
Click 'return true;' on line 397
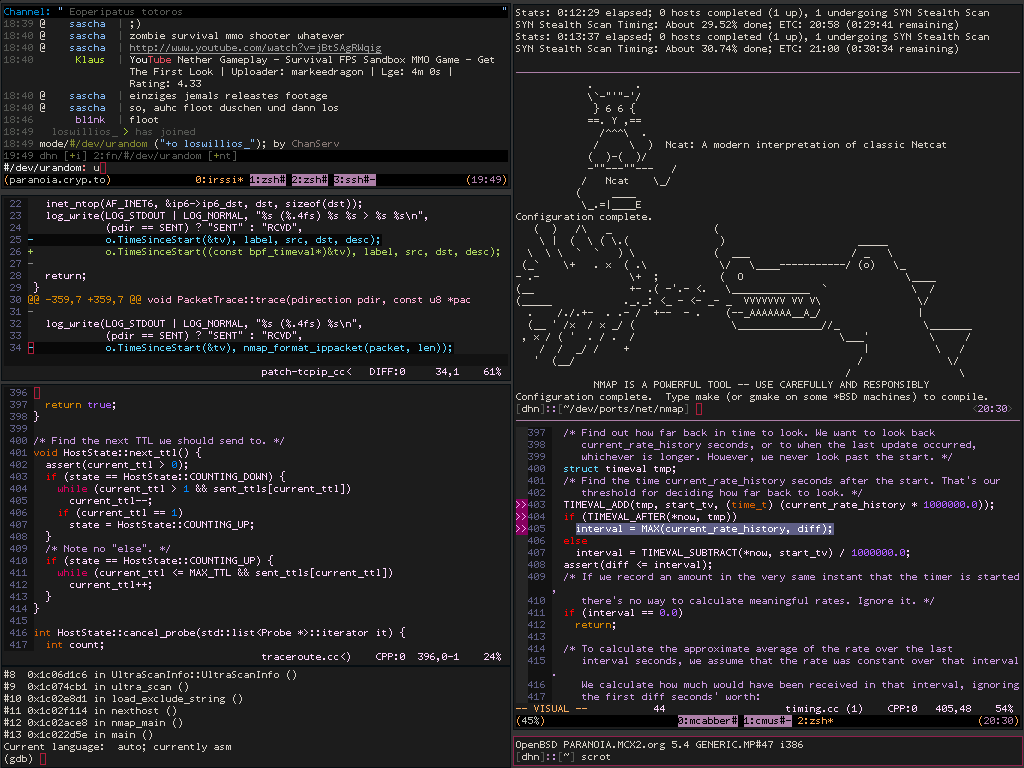80,405
